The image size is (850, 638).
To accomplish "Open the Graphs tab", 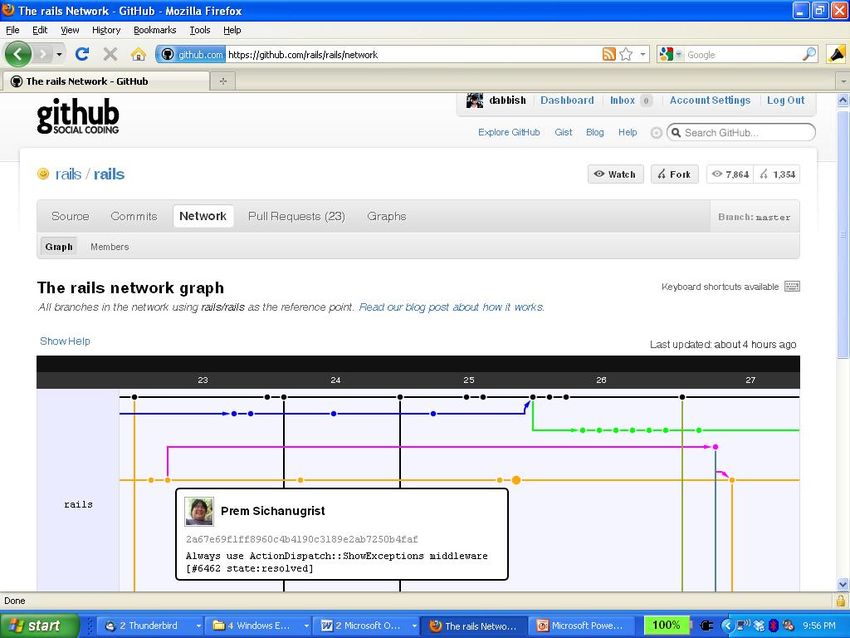I will click(387, 216).
